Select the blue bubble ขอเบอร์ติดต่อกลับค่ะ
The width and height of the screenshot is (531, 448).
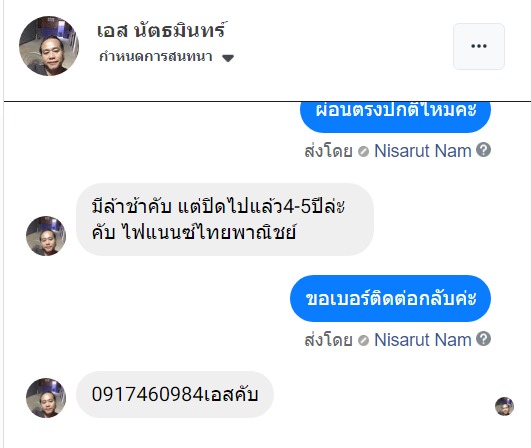coord(390,298)
